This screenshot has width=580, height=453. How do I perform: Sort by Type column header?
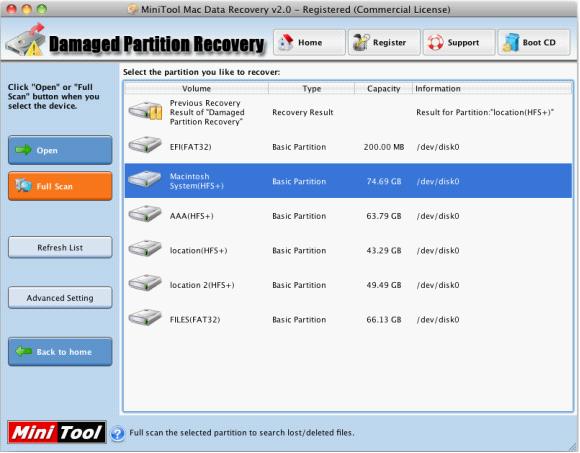[311, 89]
